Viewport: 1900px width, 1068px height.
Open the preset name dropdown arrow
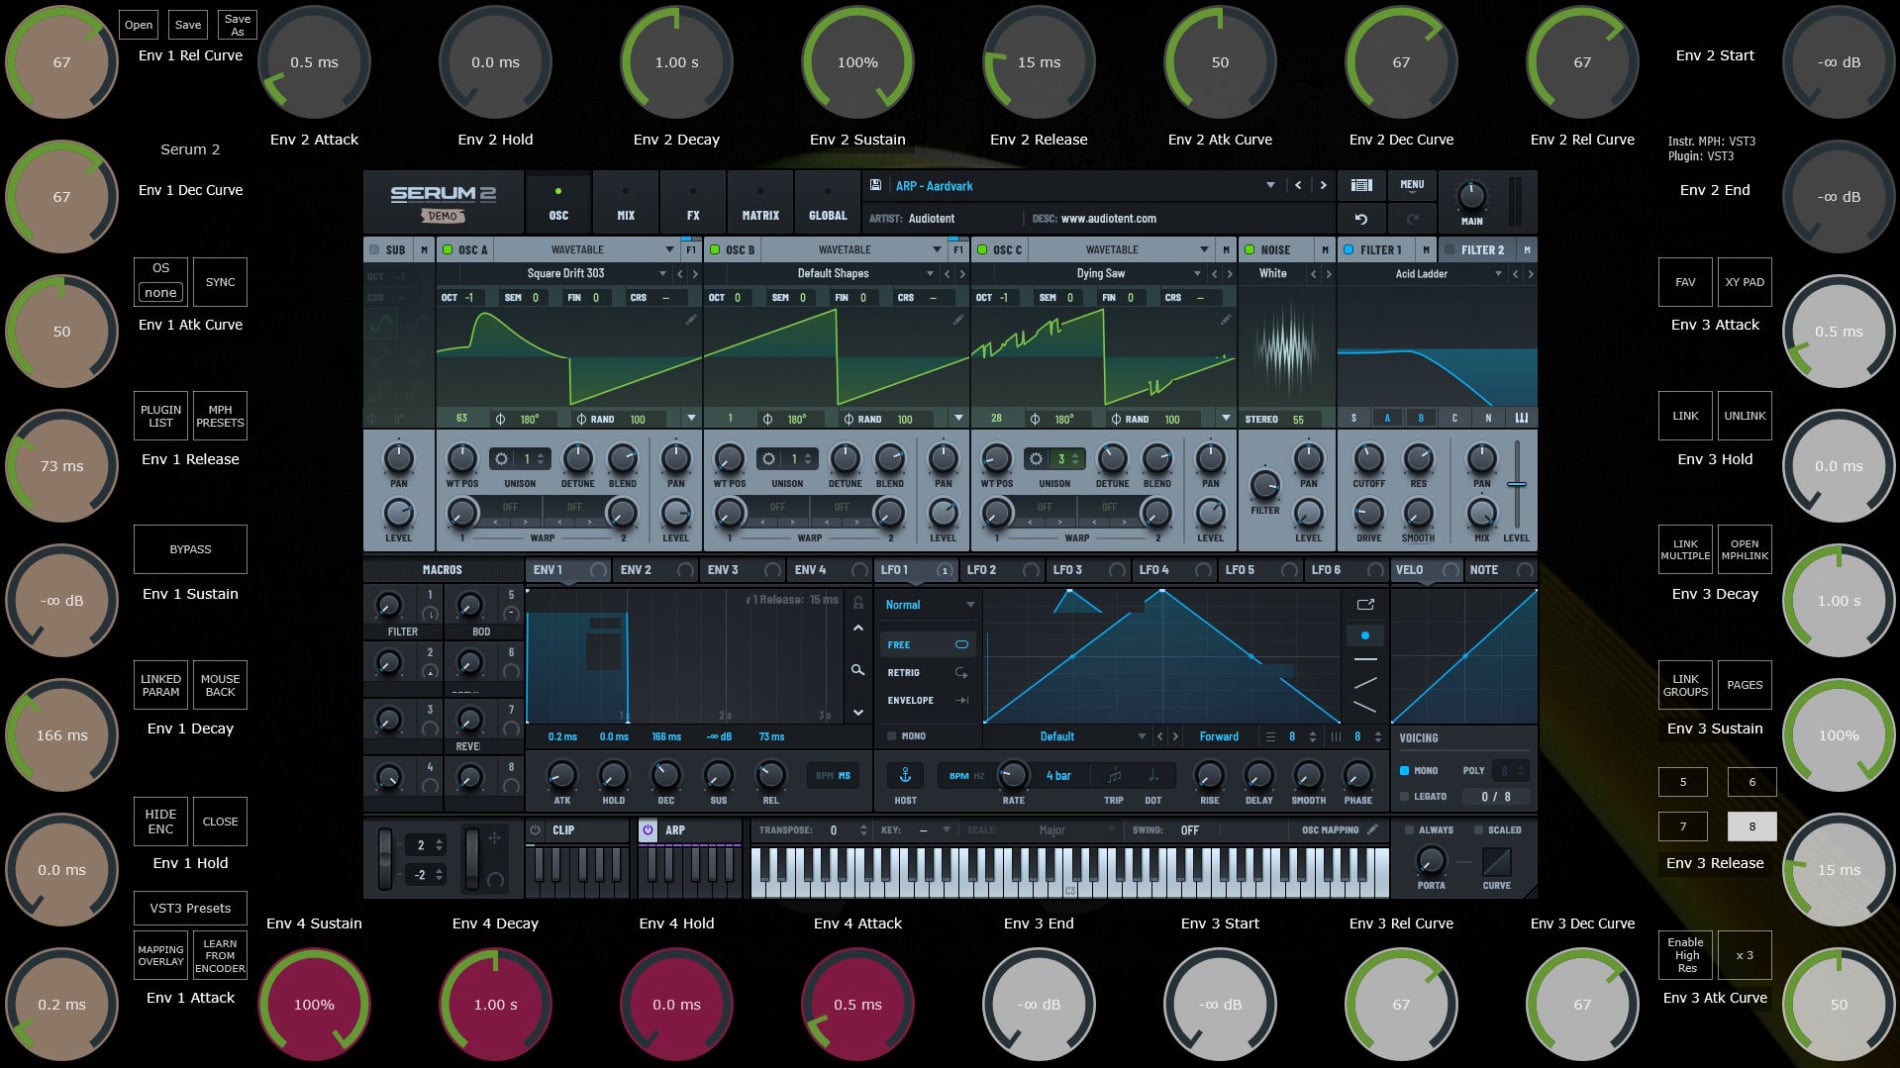point(1270,185)
